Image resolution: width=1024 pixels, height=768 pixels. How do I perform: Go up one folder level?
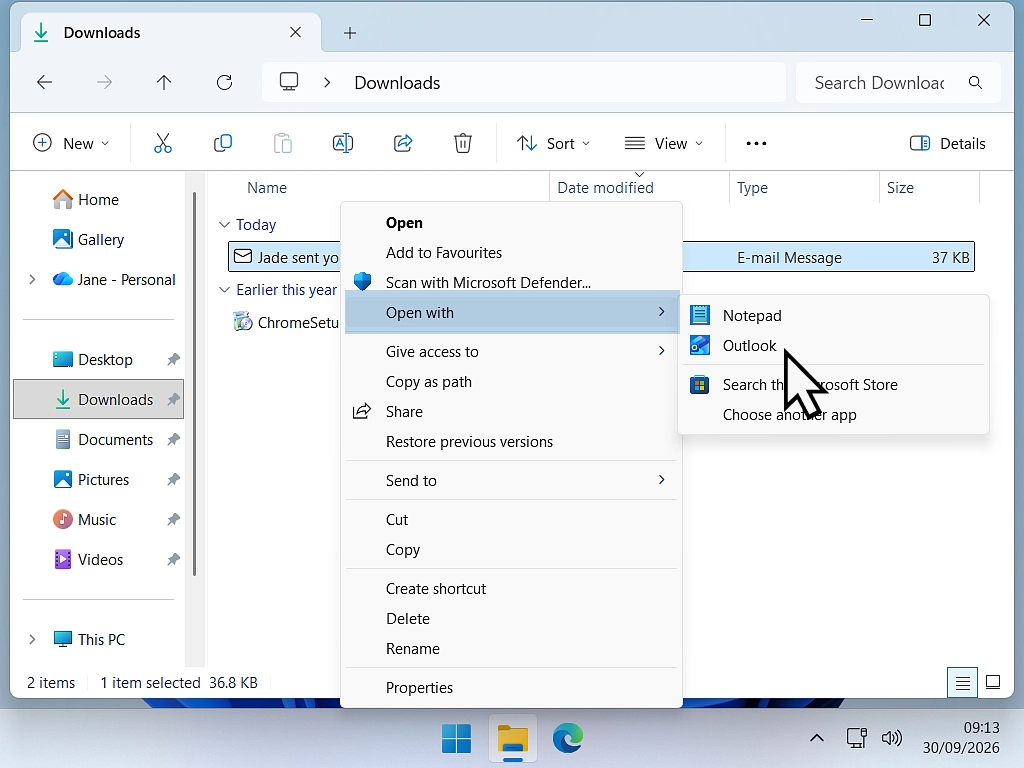[164, 82]
